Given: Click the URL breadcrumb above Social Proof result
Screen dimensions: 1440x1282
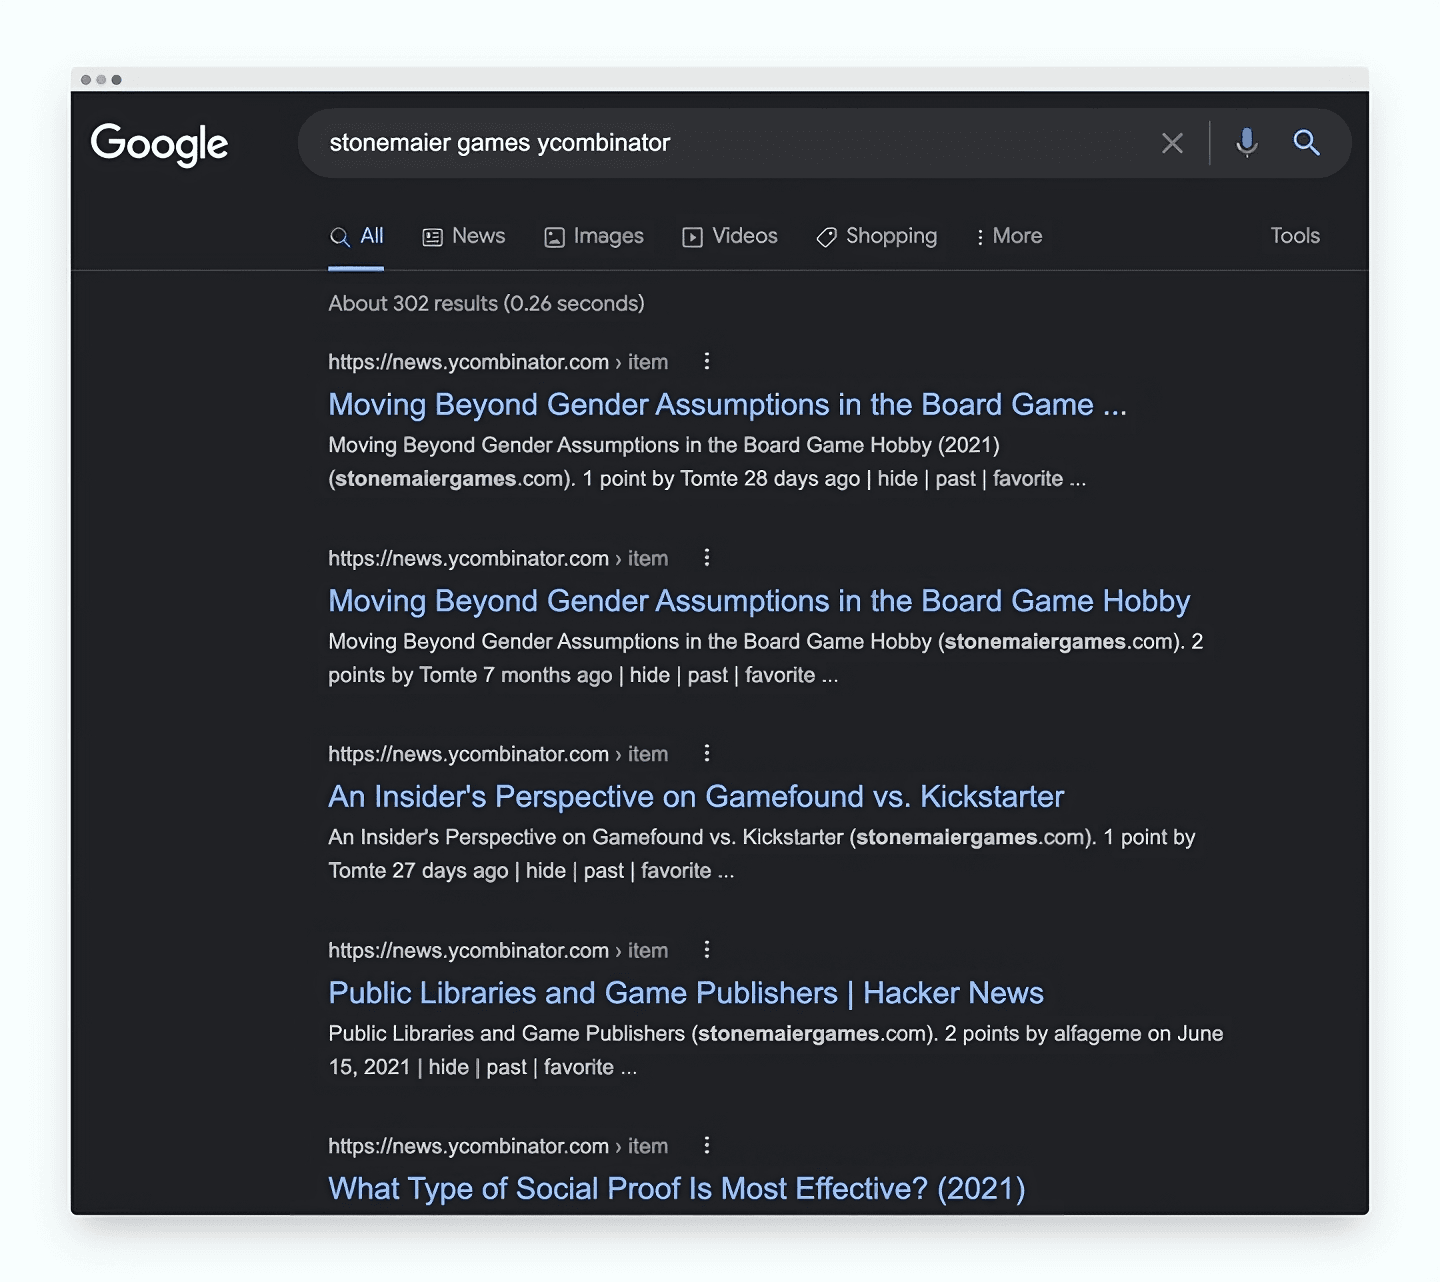Looking at the screenshot, I should (498, 1146).
